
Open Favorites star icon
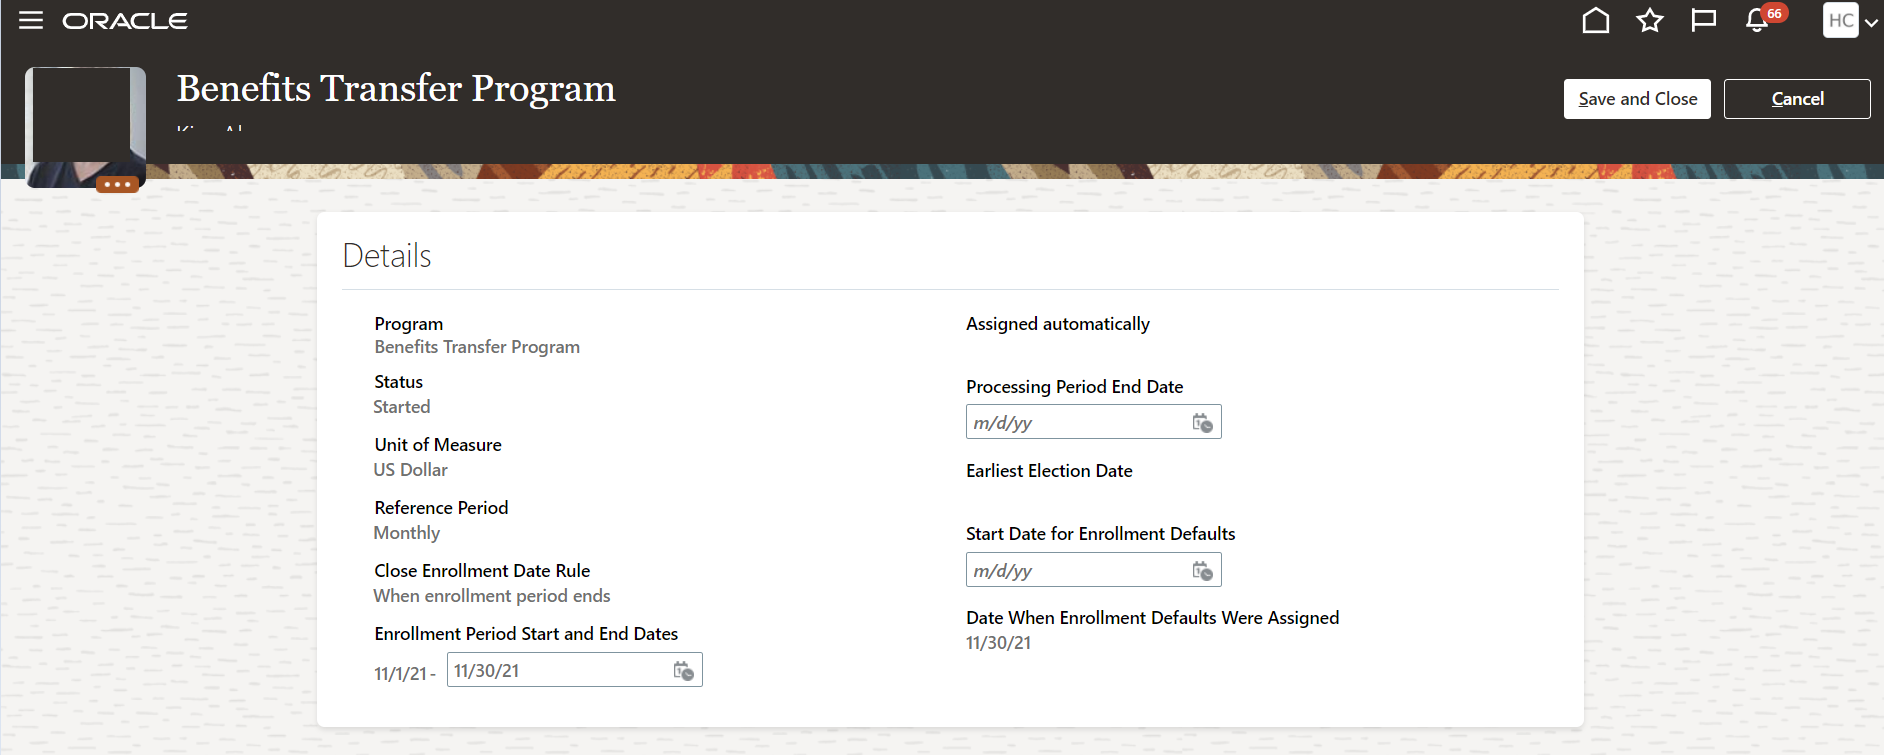pyautogui.click(x=1650, y=21)
